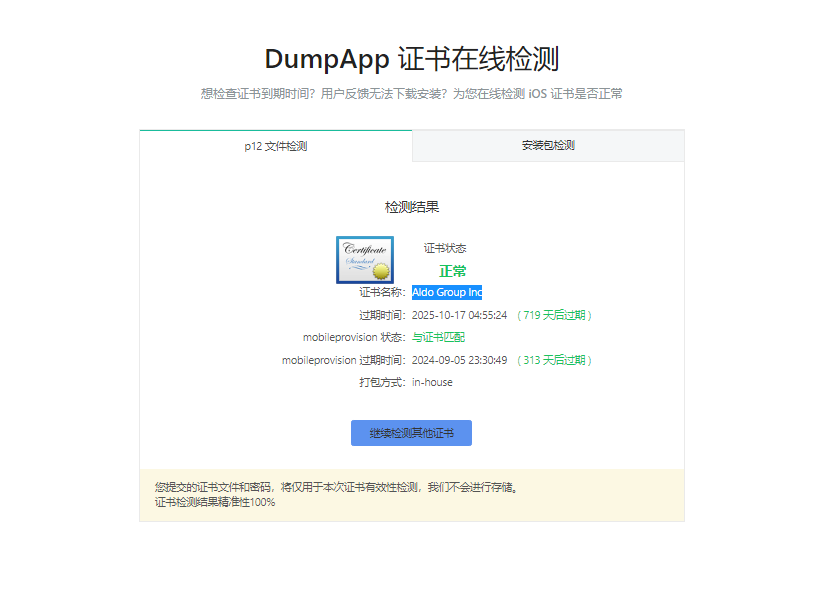
Task: Click the 过期时间 label above mobileprovision 状态
Action: coord(382,315)
